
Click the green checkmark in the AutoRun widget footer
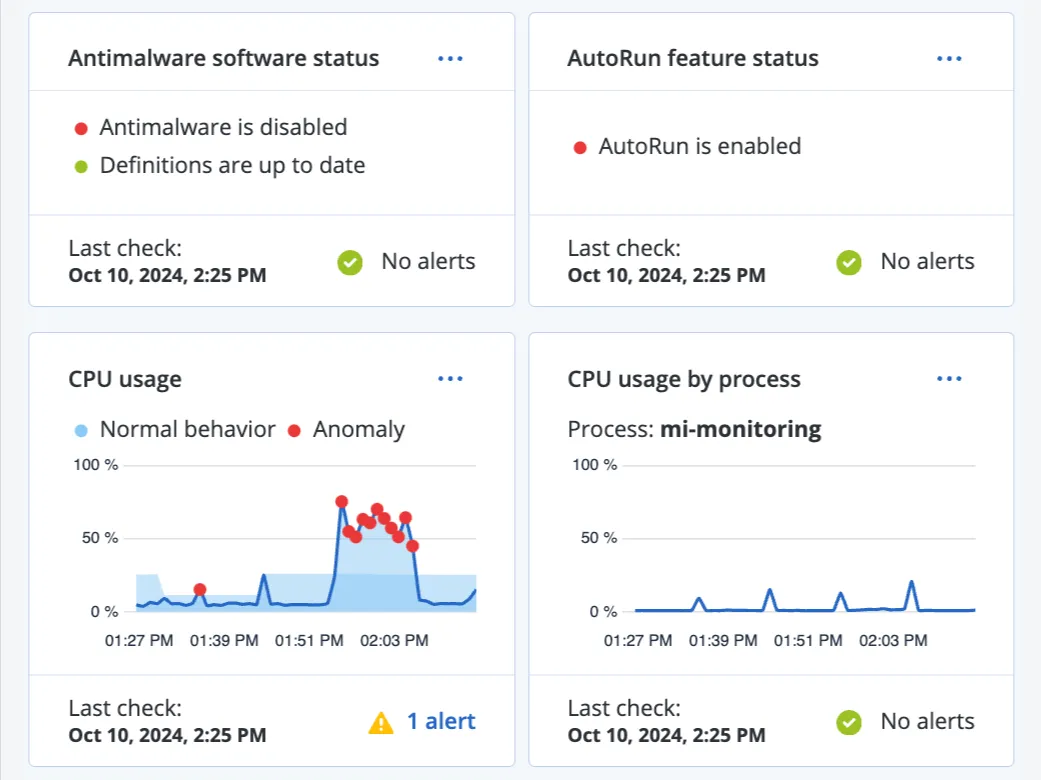click(848, 262)
